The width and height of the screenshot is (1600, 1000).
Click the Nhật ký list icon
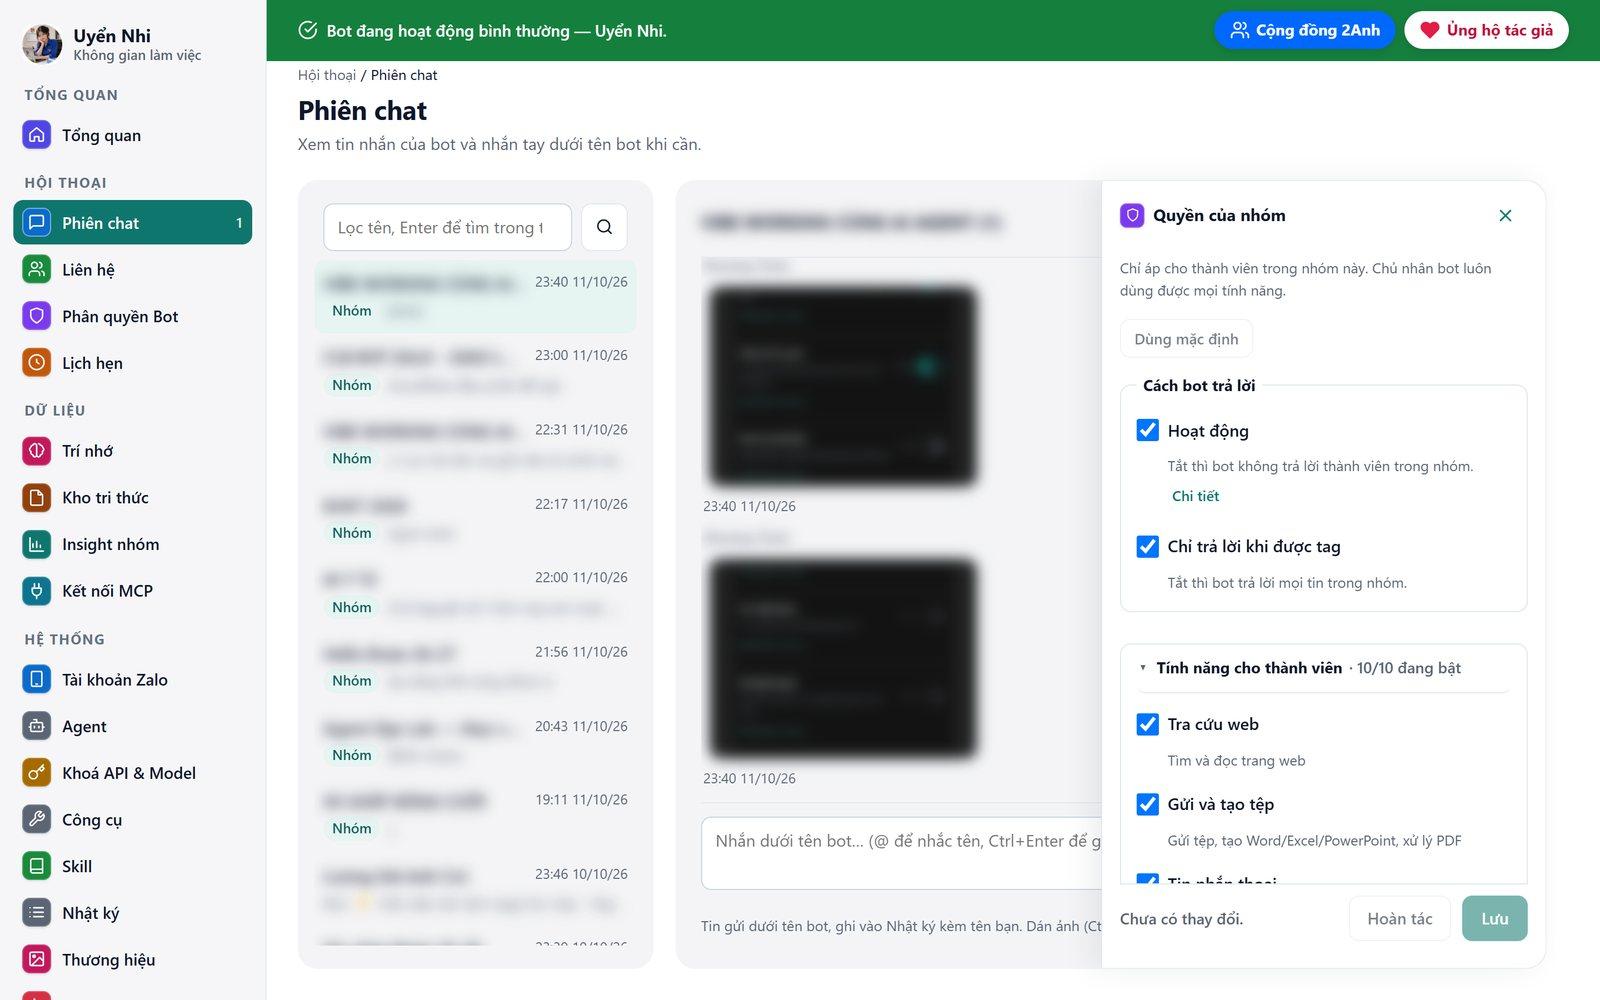coord(37,913)
